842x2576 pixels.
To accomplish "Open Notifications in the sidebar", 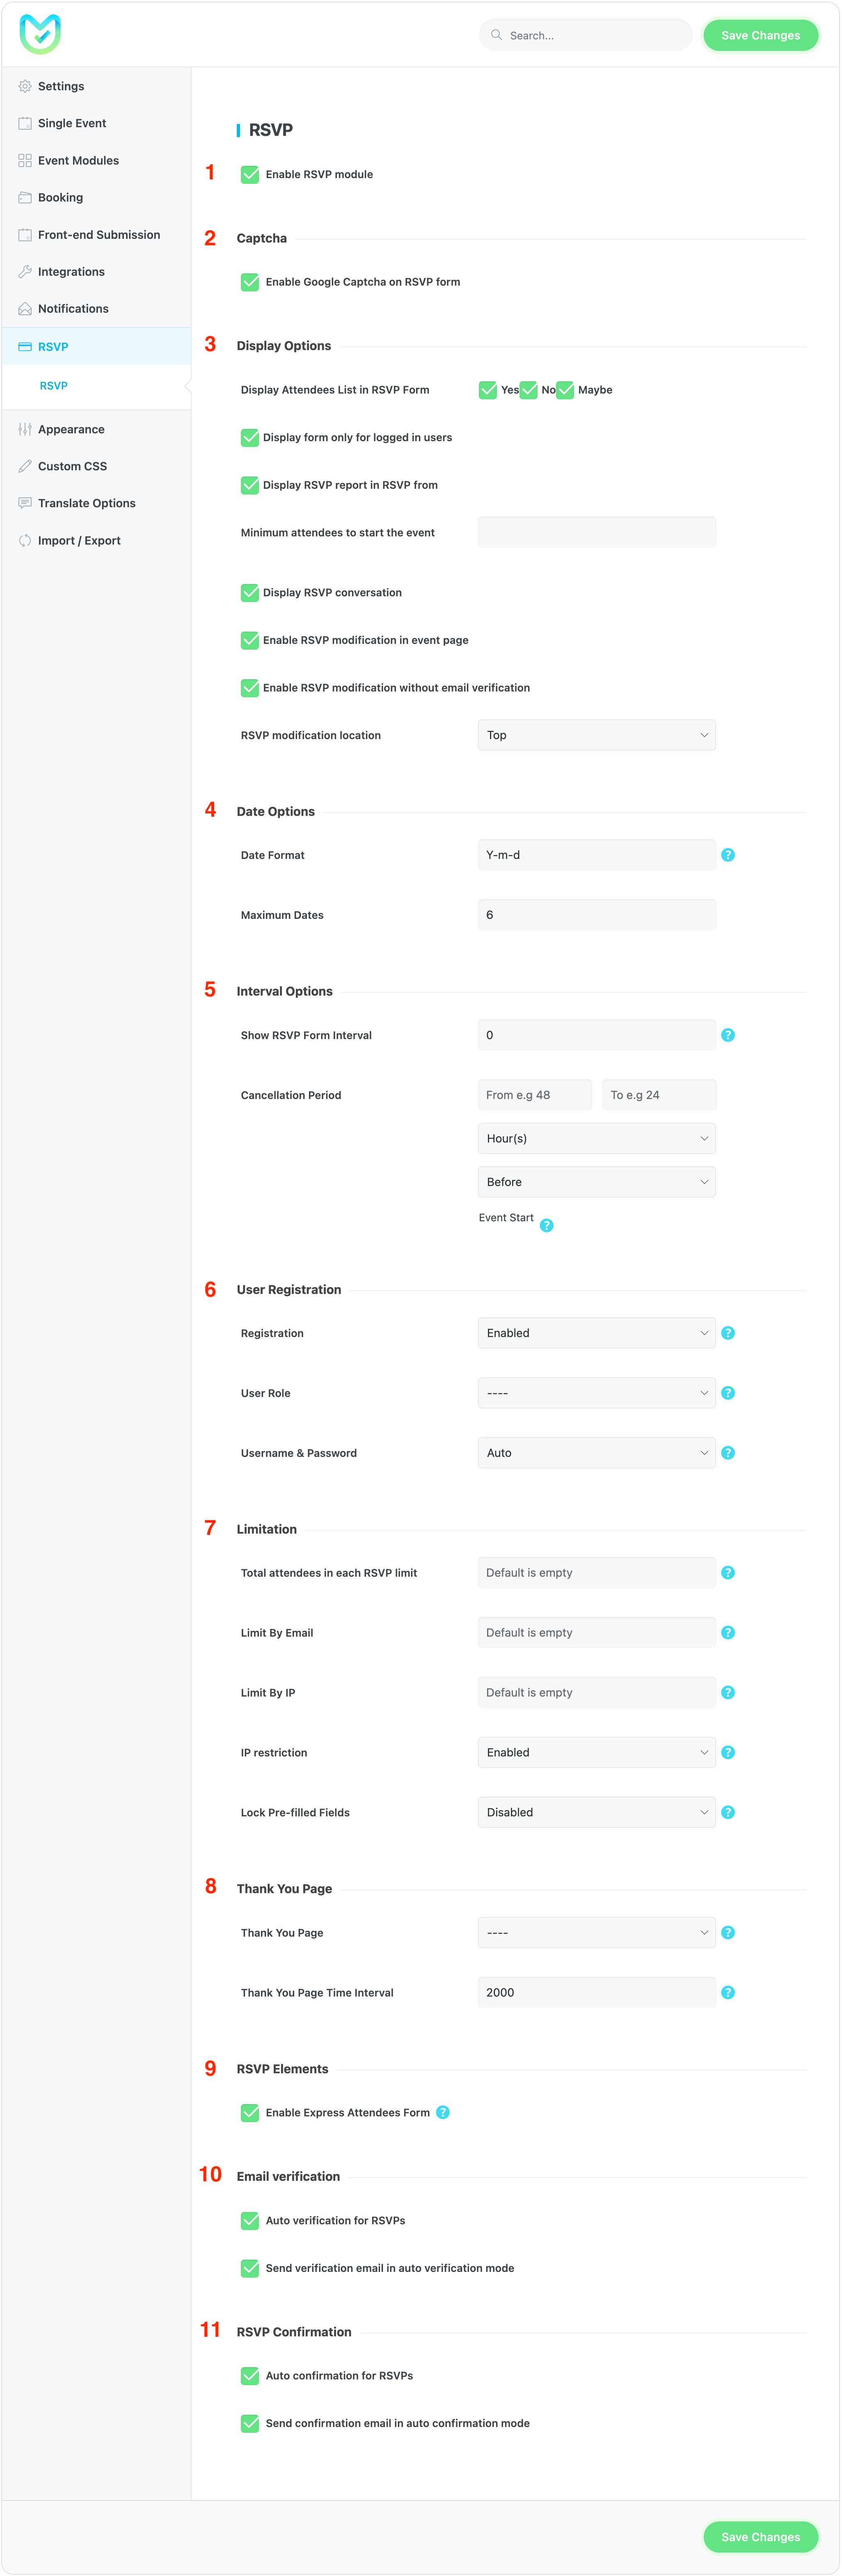I will click(x=73, y=309).
